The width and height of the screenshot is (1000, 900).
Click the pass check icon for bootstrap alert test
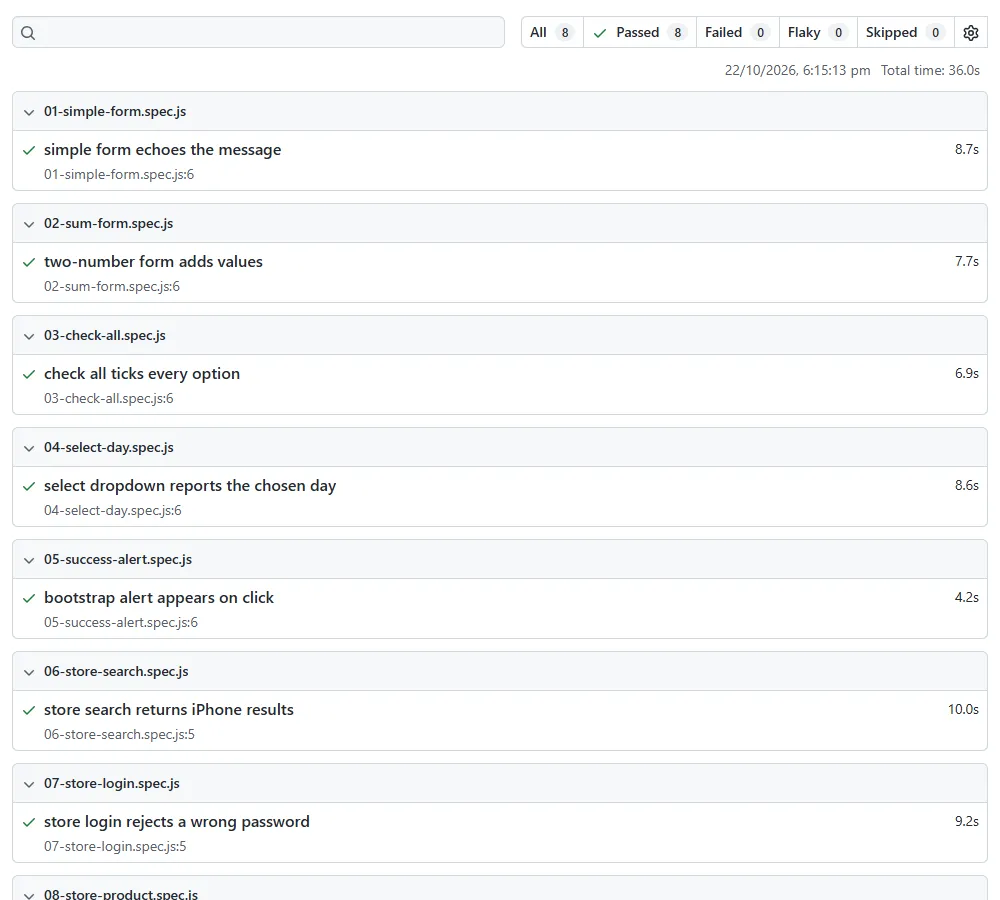pyautogui.click(x=29, y=598)
